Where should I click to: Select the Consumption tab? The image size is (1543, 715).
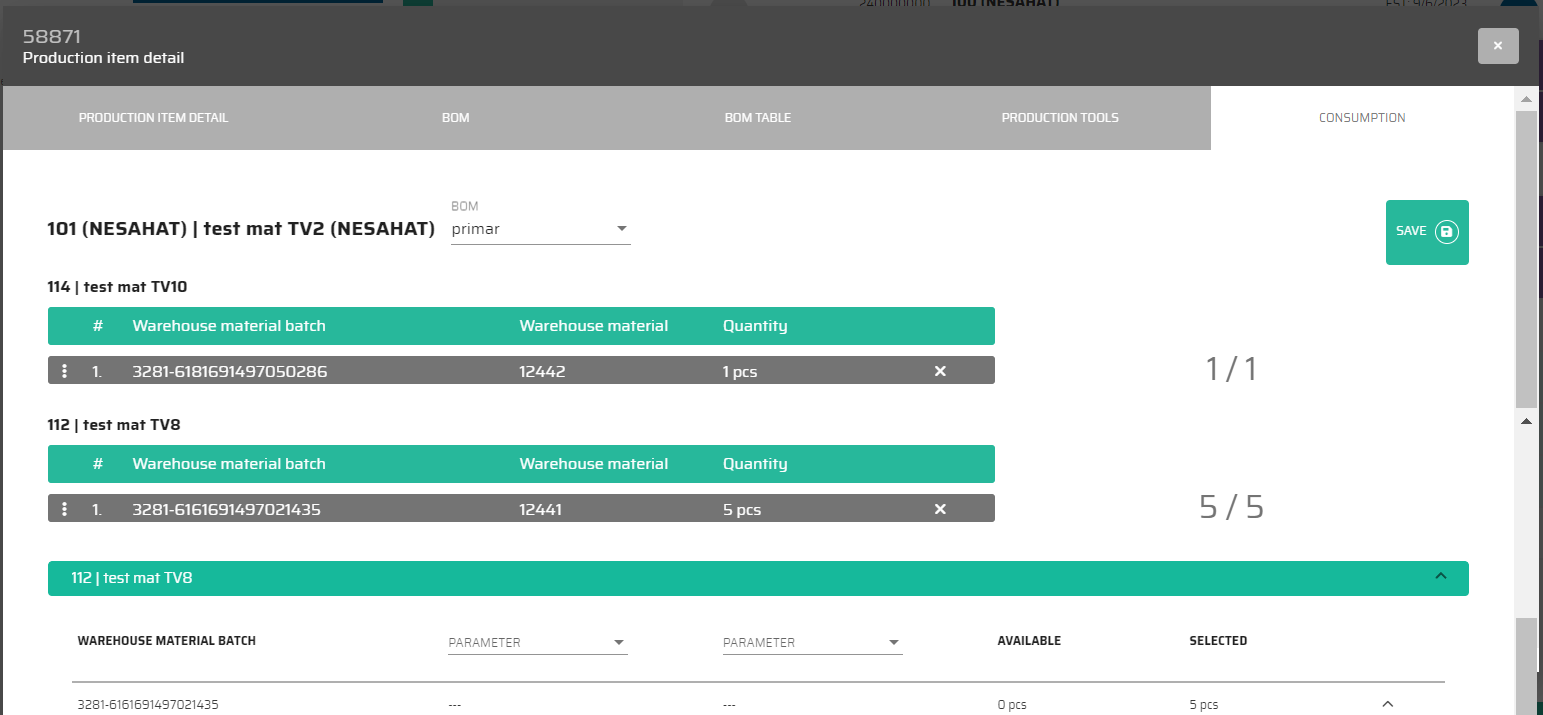[x=1361, y=118]
